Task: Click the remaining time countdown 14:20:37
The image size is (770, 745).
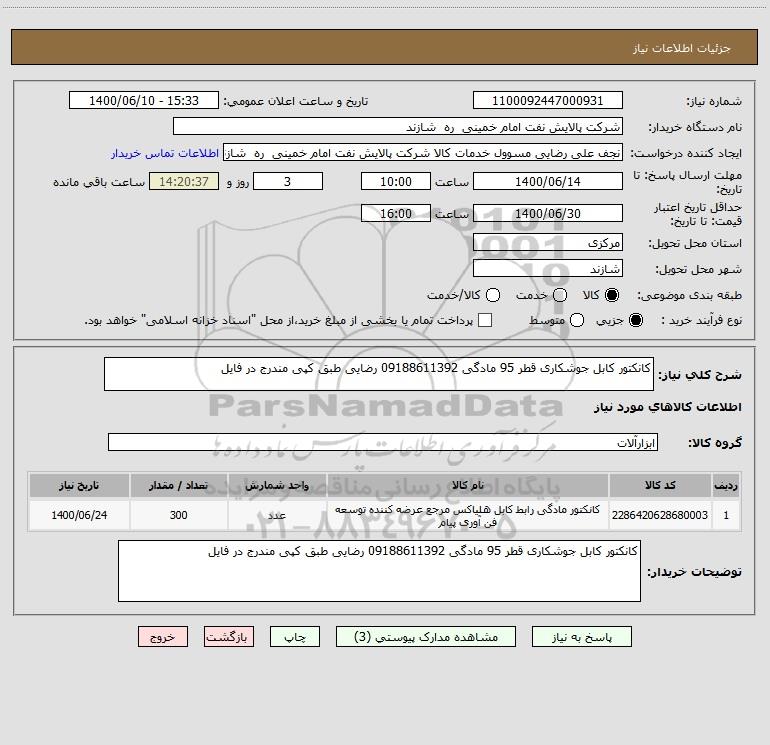Action: (x=184, y=181)
